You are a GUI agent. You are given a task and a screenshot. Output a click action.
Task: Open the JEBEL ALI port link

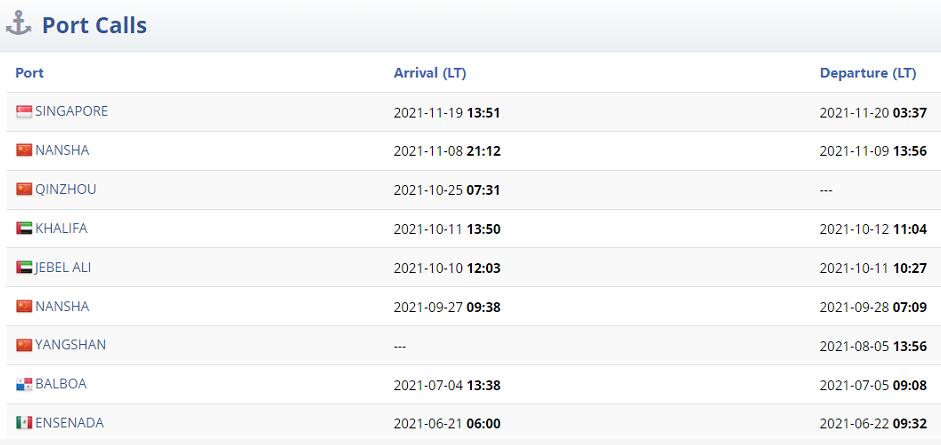click(x=63, y=267)
